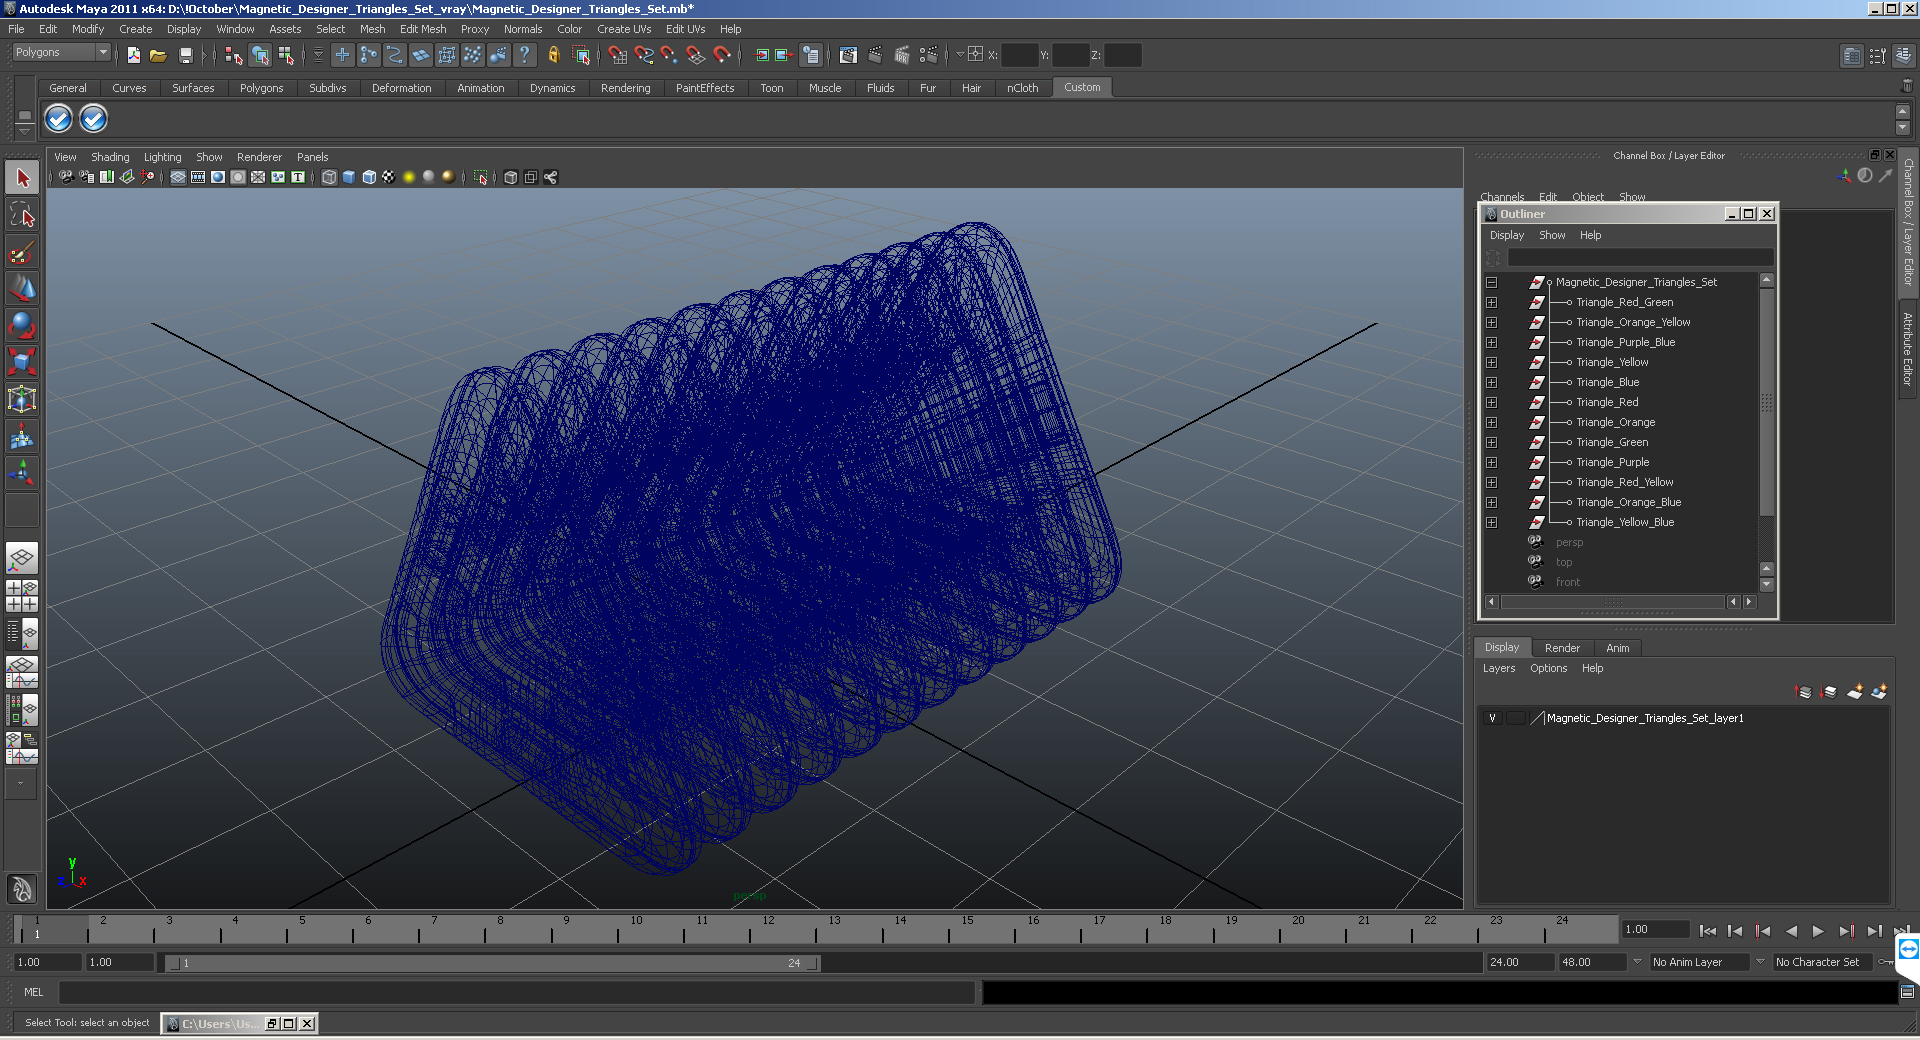
Task: Move selected layer up icon
Action: click(1804, 692)
